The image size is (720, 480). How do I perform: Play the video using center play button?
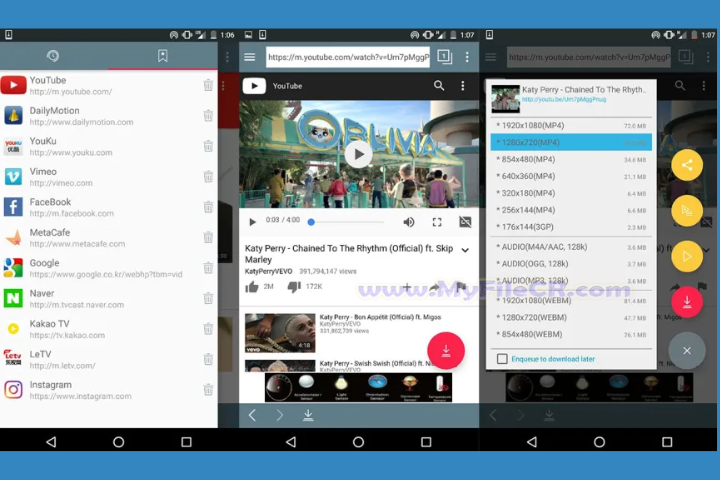pyautogui.click(x=359, y=155)
